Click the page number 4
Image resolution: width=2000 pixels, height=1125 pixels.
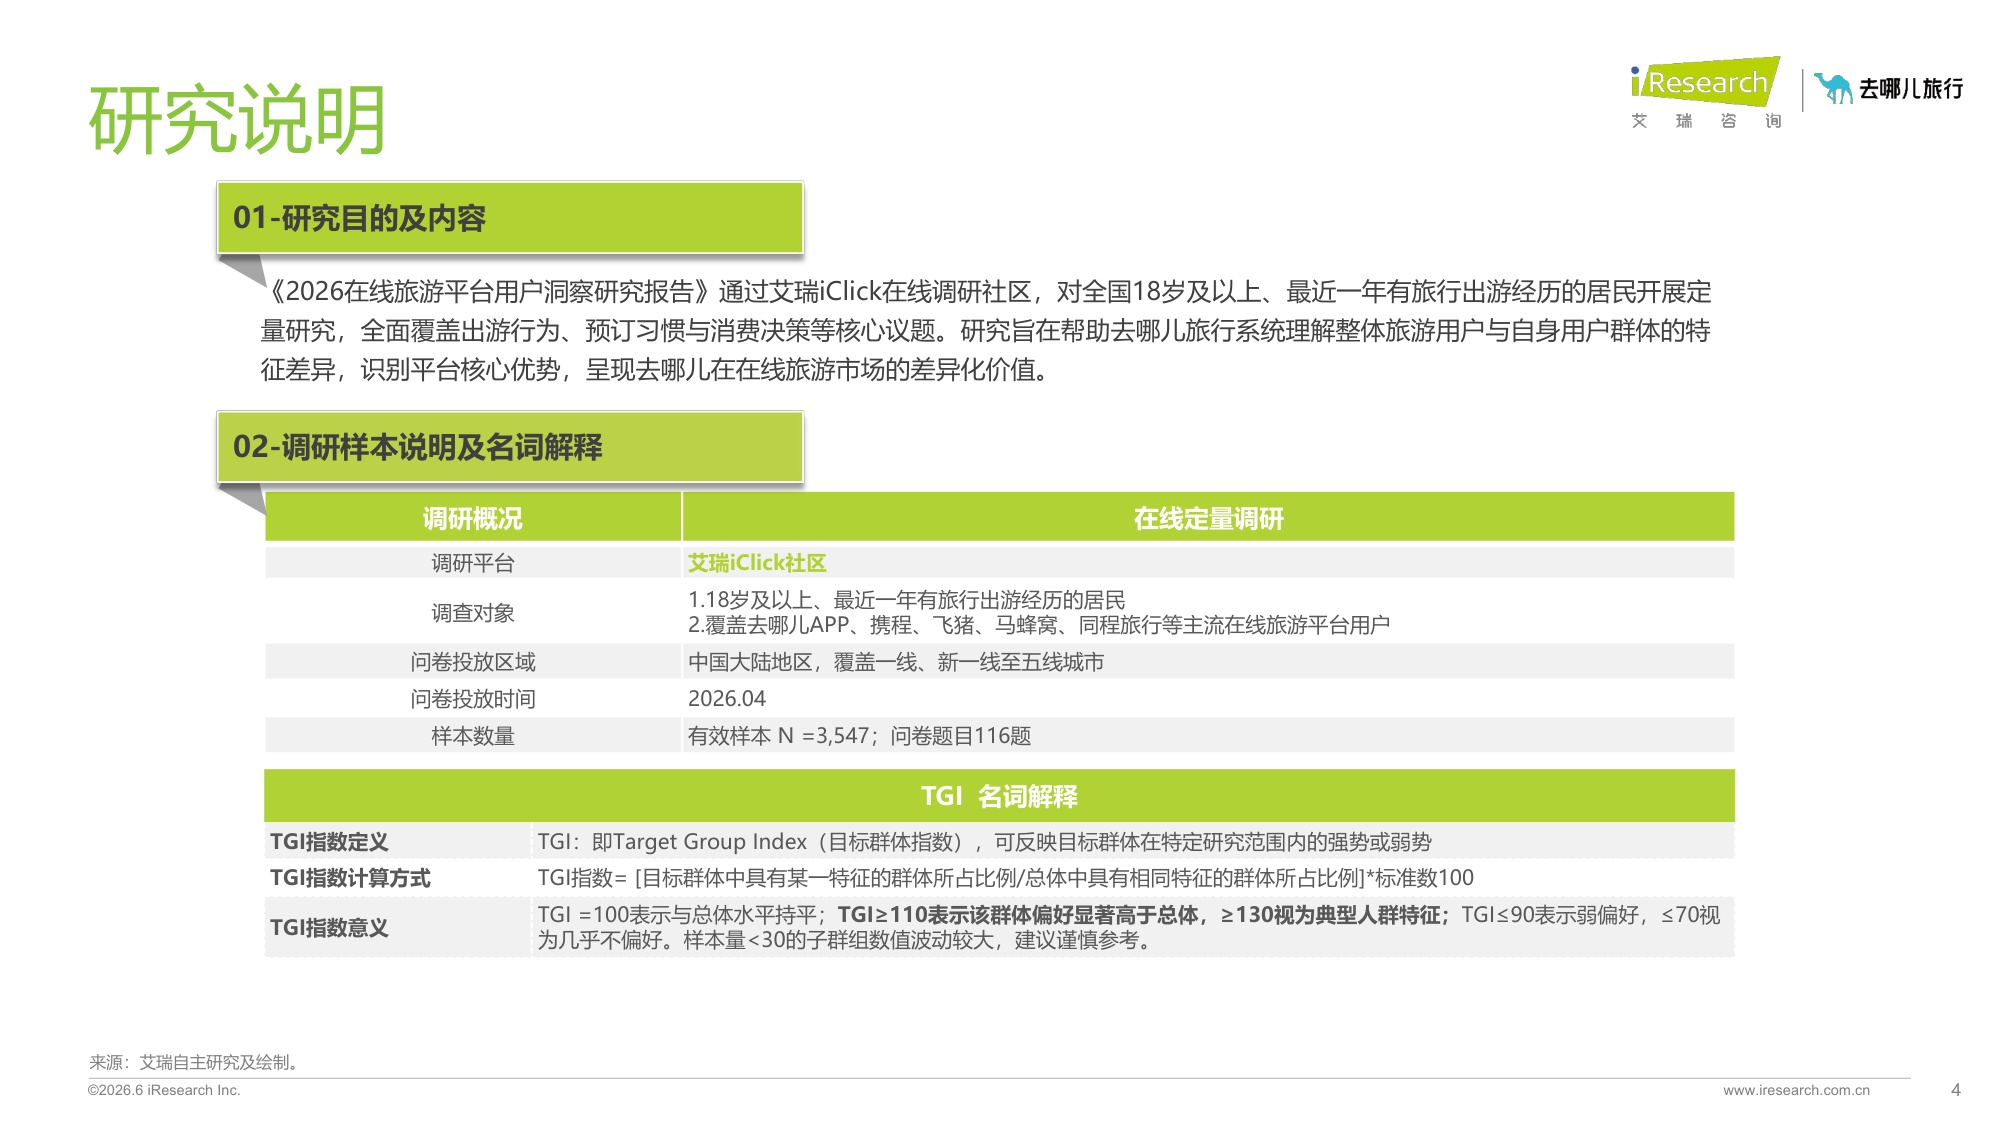click(1956, 1090)
